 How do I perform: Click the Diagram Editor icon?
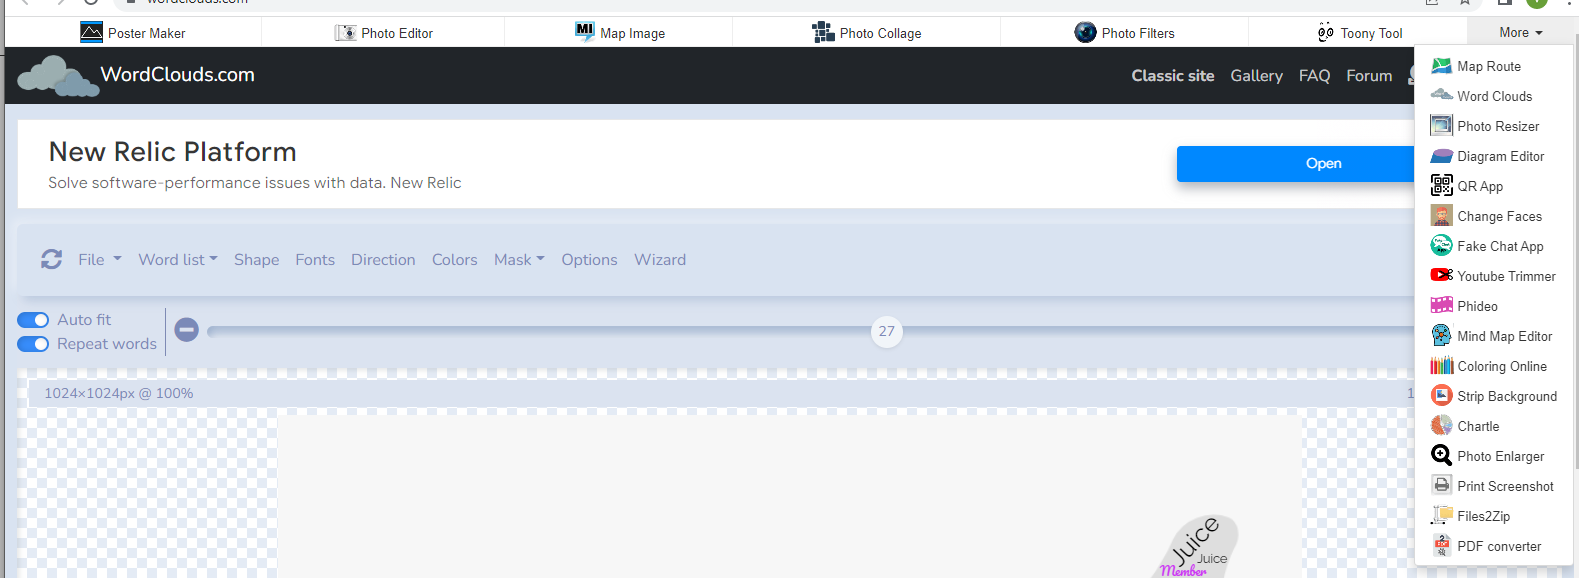tap(1441, 156)
